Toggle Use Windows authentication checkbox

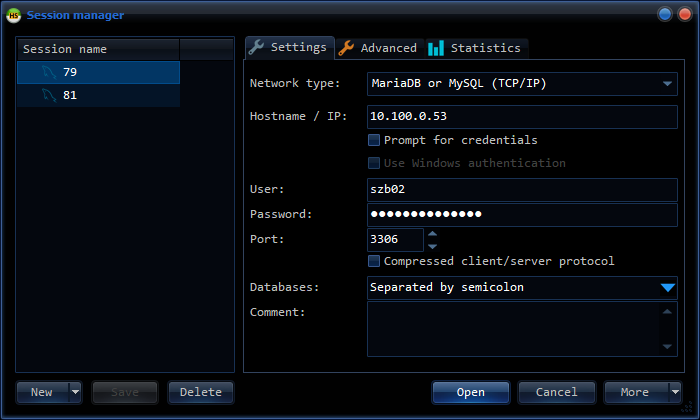click(x=374, y=163)
